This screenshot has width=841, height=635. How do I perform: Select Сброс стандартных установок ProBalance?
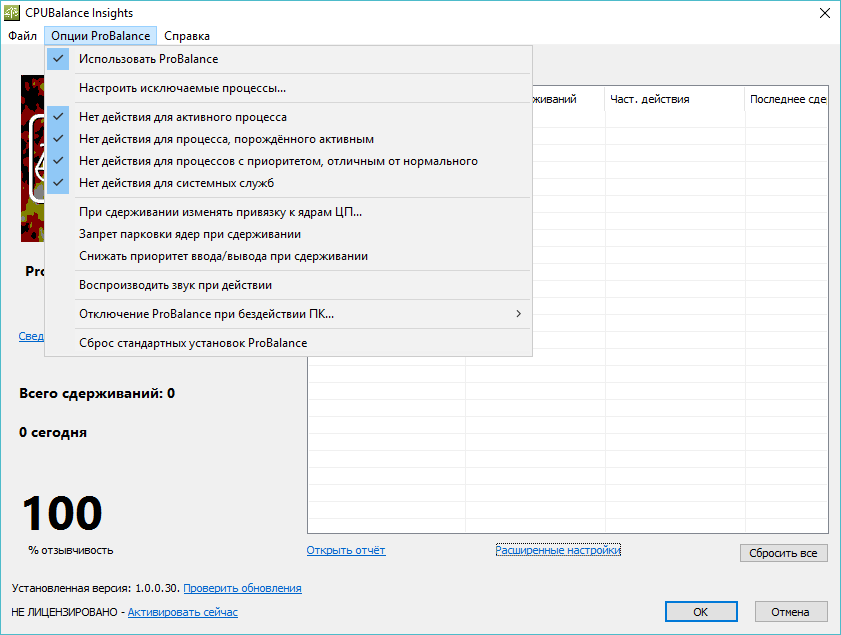click(289, 343)
